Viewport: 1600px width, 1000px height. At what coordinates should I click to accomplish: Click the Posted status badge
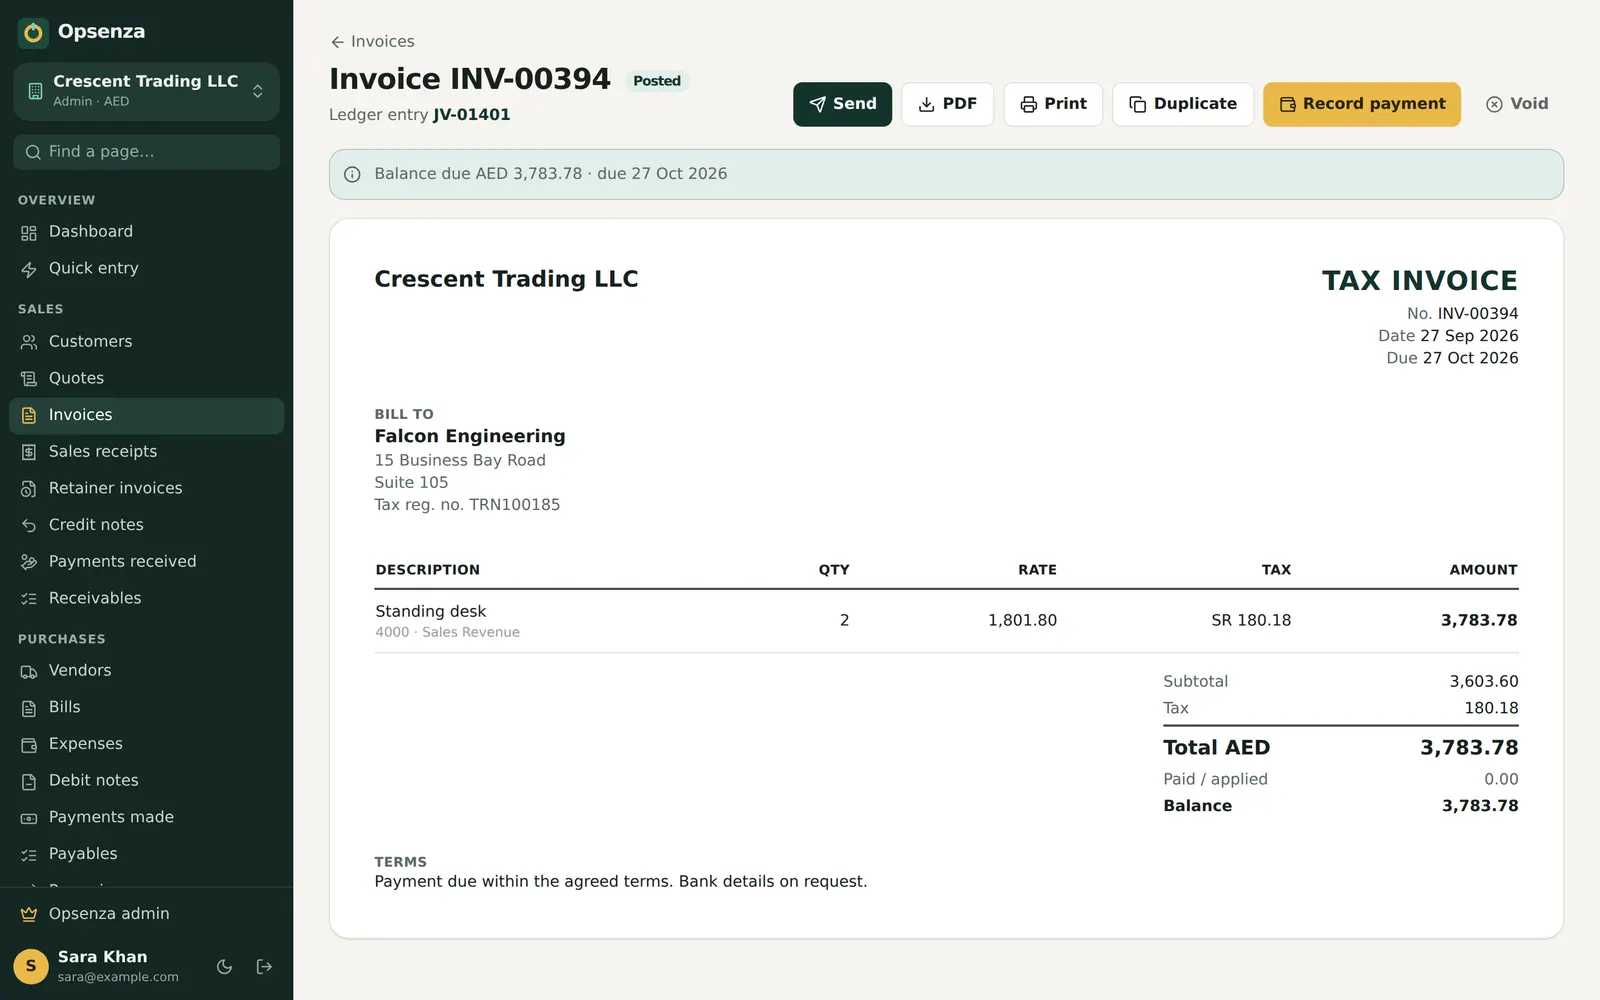coord(657,81)
